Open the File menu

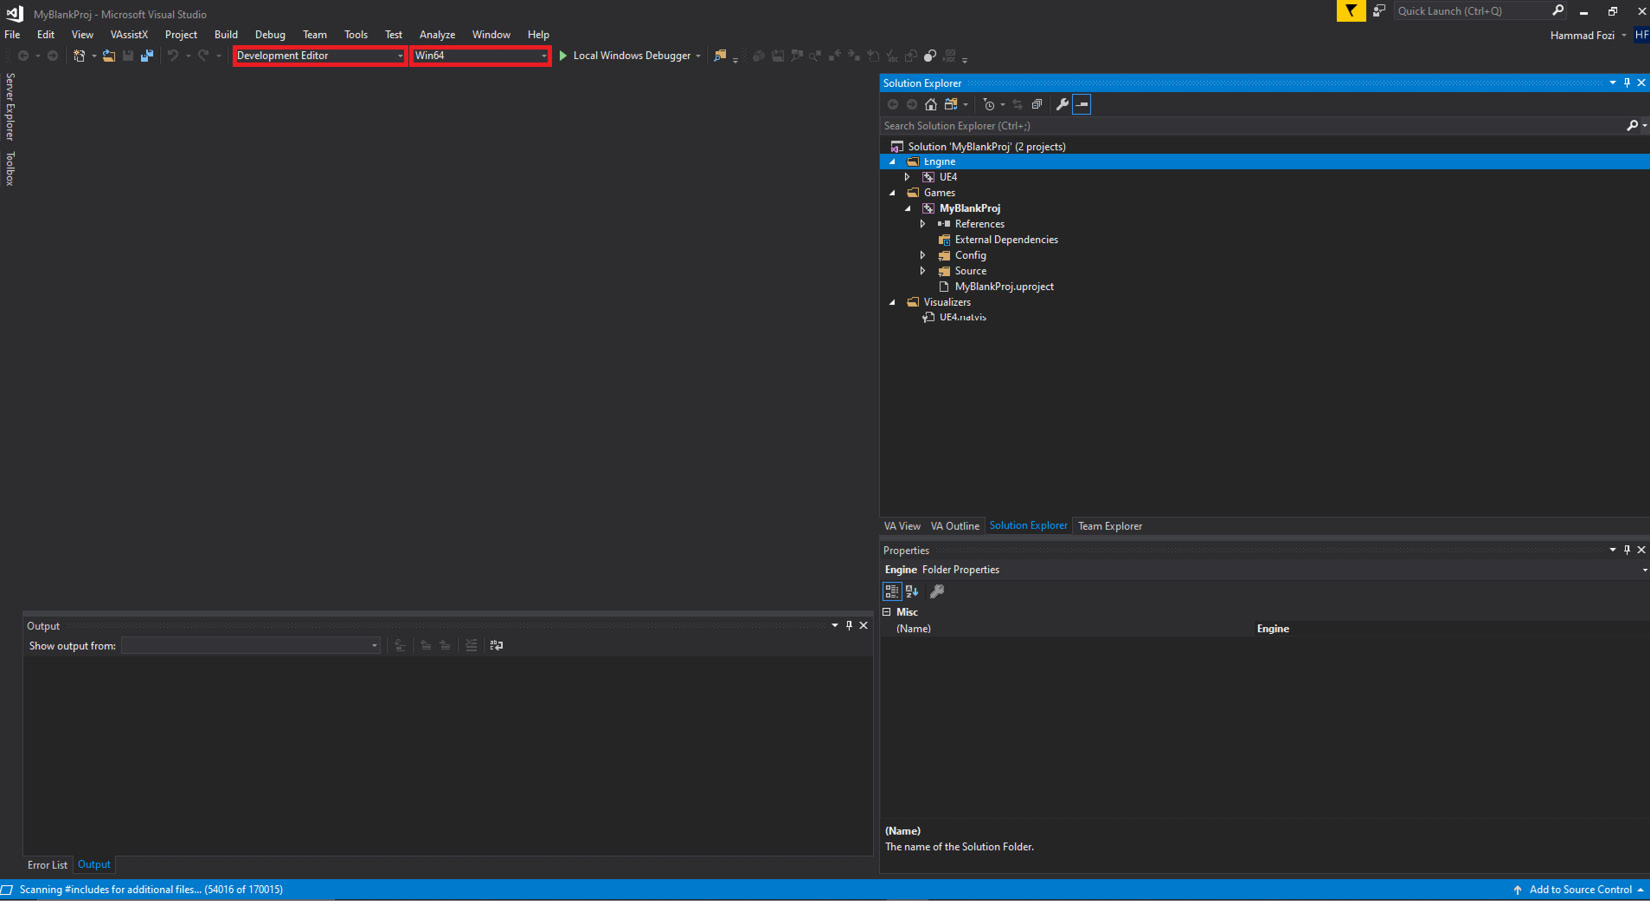[12, 34]
